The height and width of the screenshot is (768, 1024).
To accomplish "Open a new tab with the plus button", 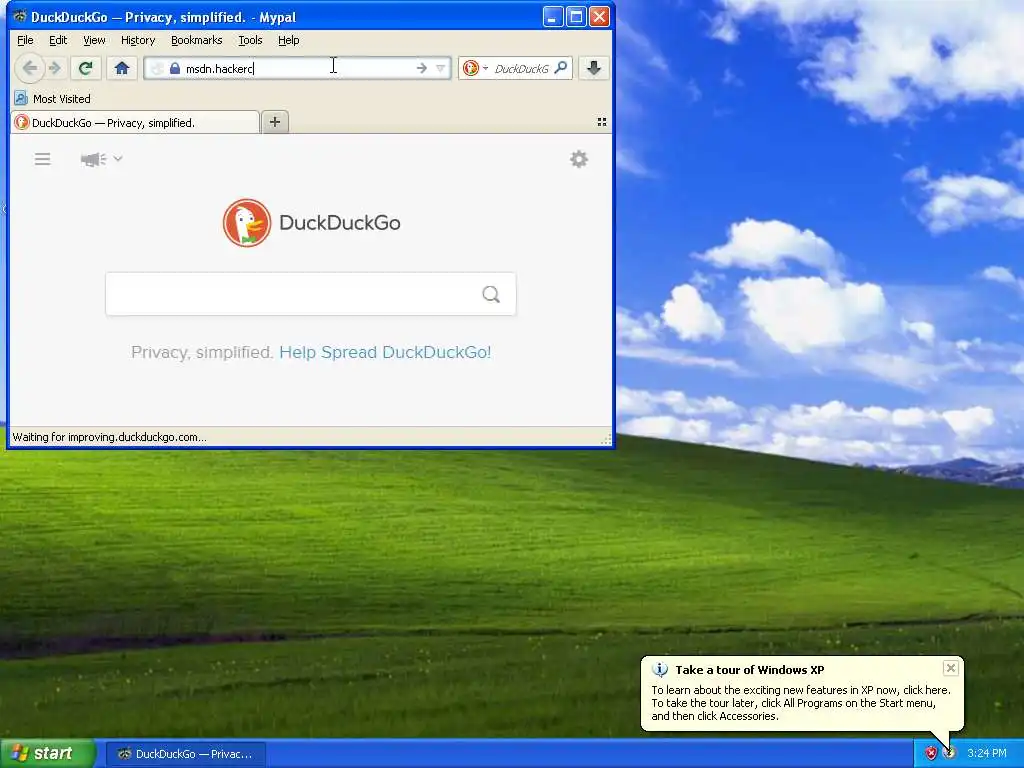I will tap(275, 122).
